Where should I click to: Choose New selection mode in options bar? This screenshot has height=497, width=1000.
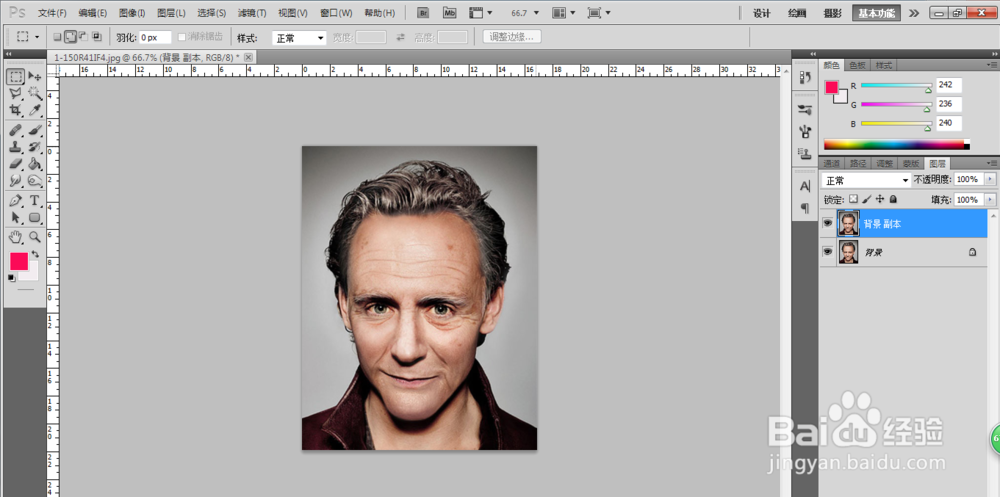[57, 37]
